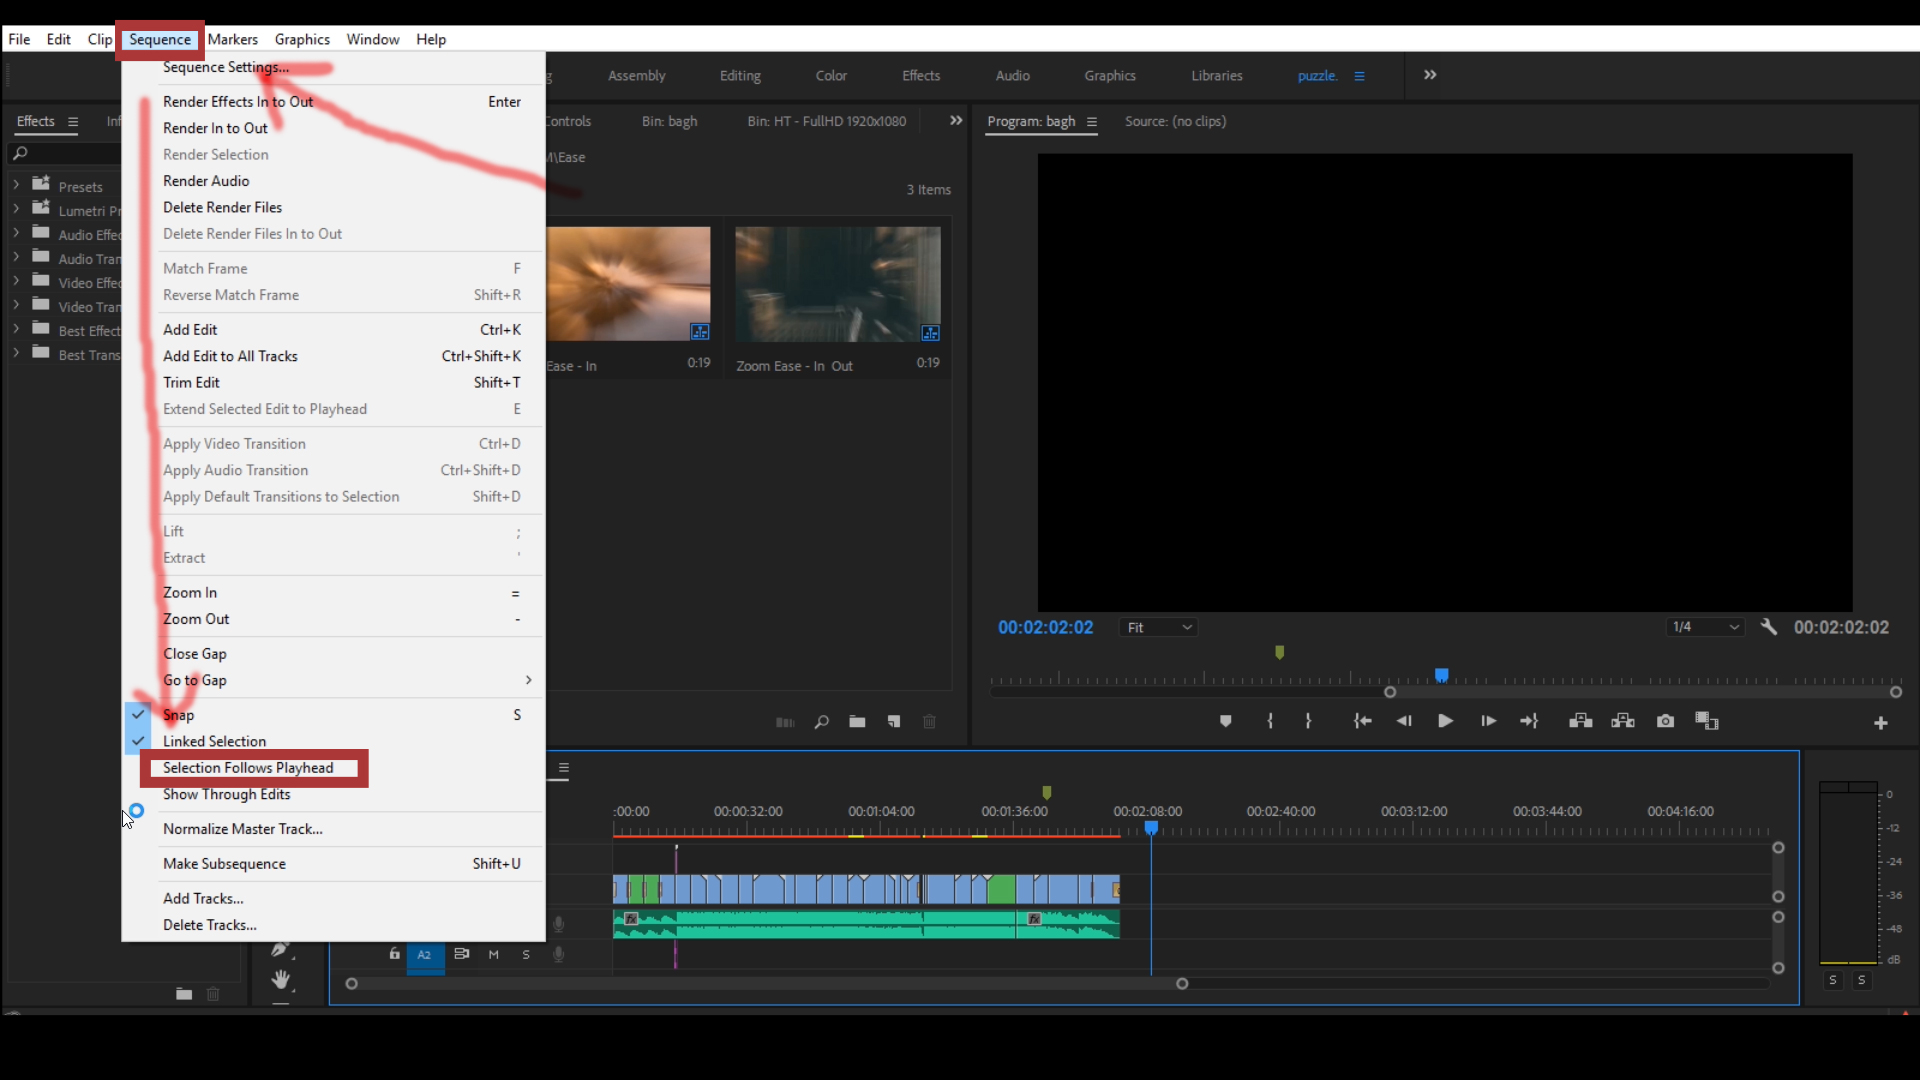
Task: Click Normalize Master Track option
Action: pos(241,828)
